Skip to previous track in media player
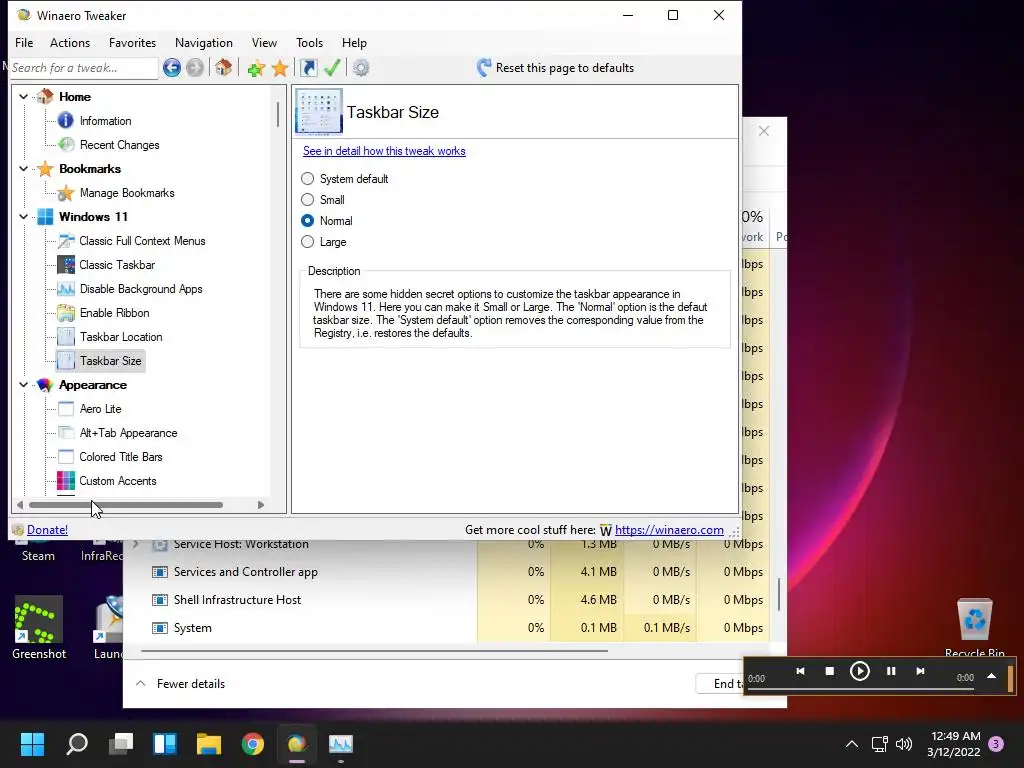 click(800, 671)
